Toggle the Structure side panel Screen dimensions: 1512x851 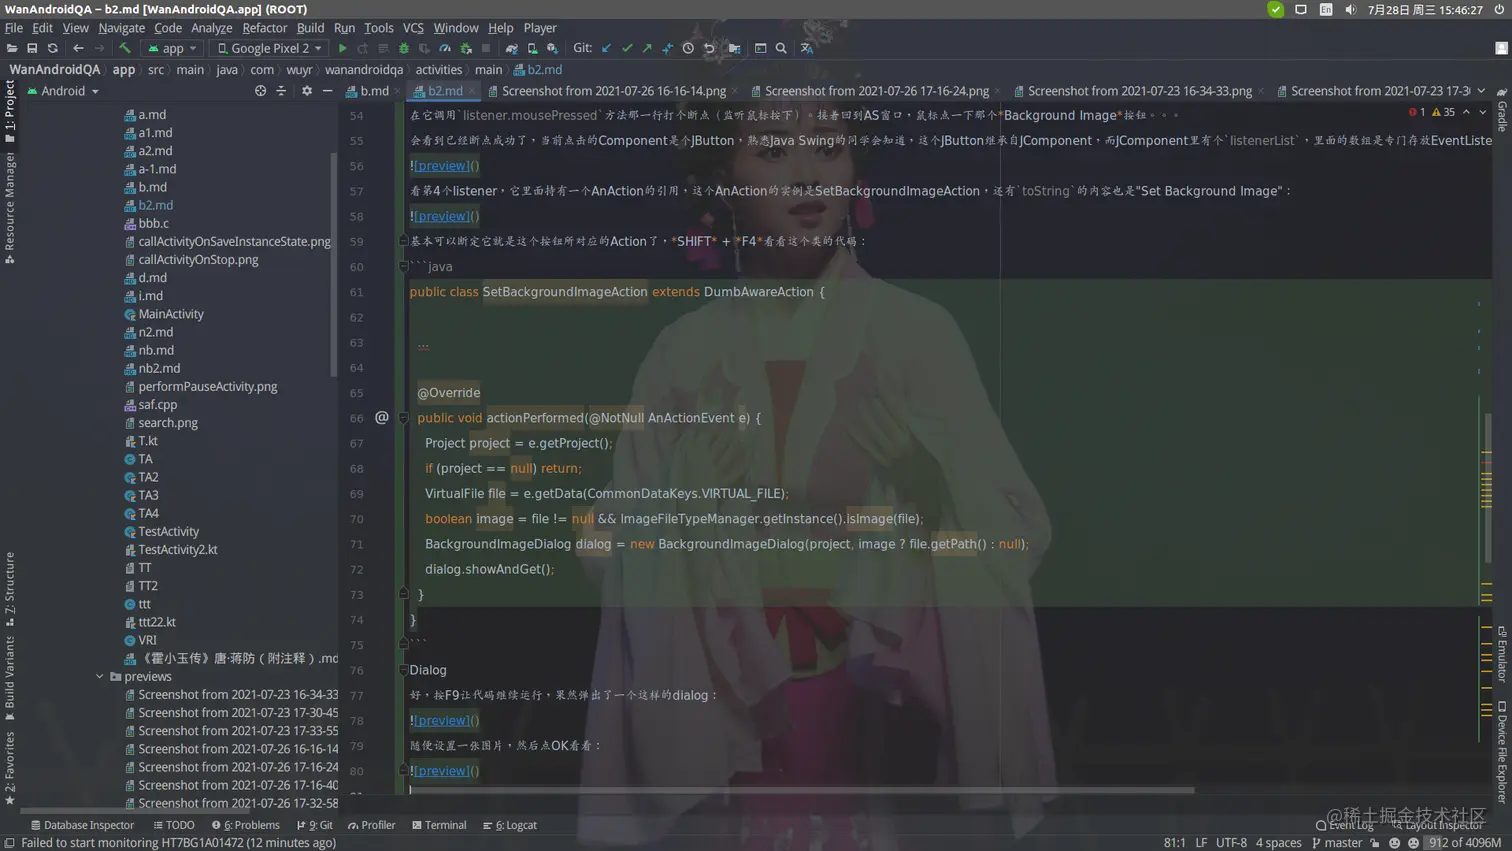coord(10,588)
